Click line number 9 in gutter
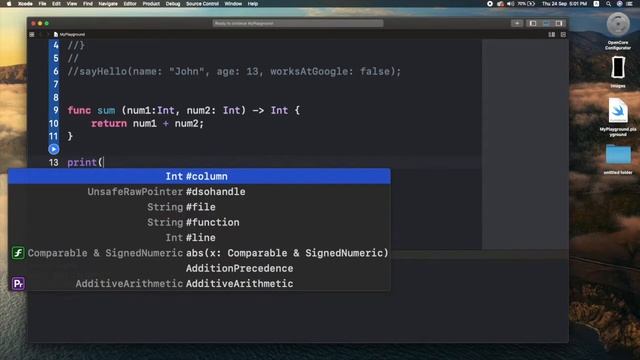This screenshot has width=640, height=360. [x=56, y=110]
